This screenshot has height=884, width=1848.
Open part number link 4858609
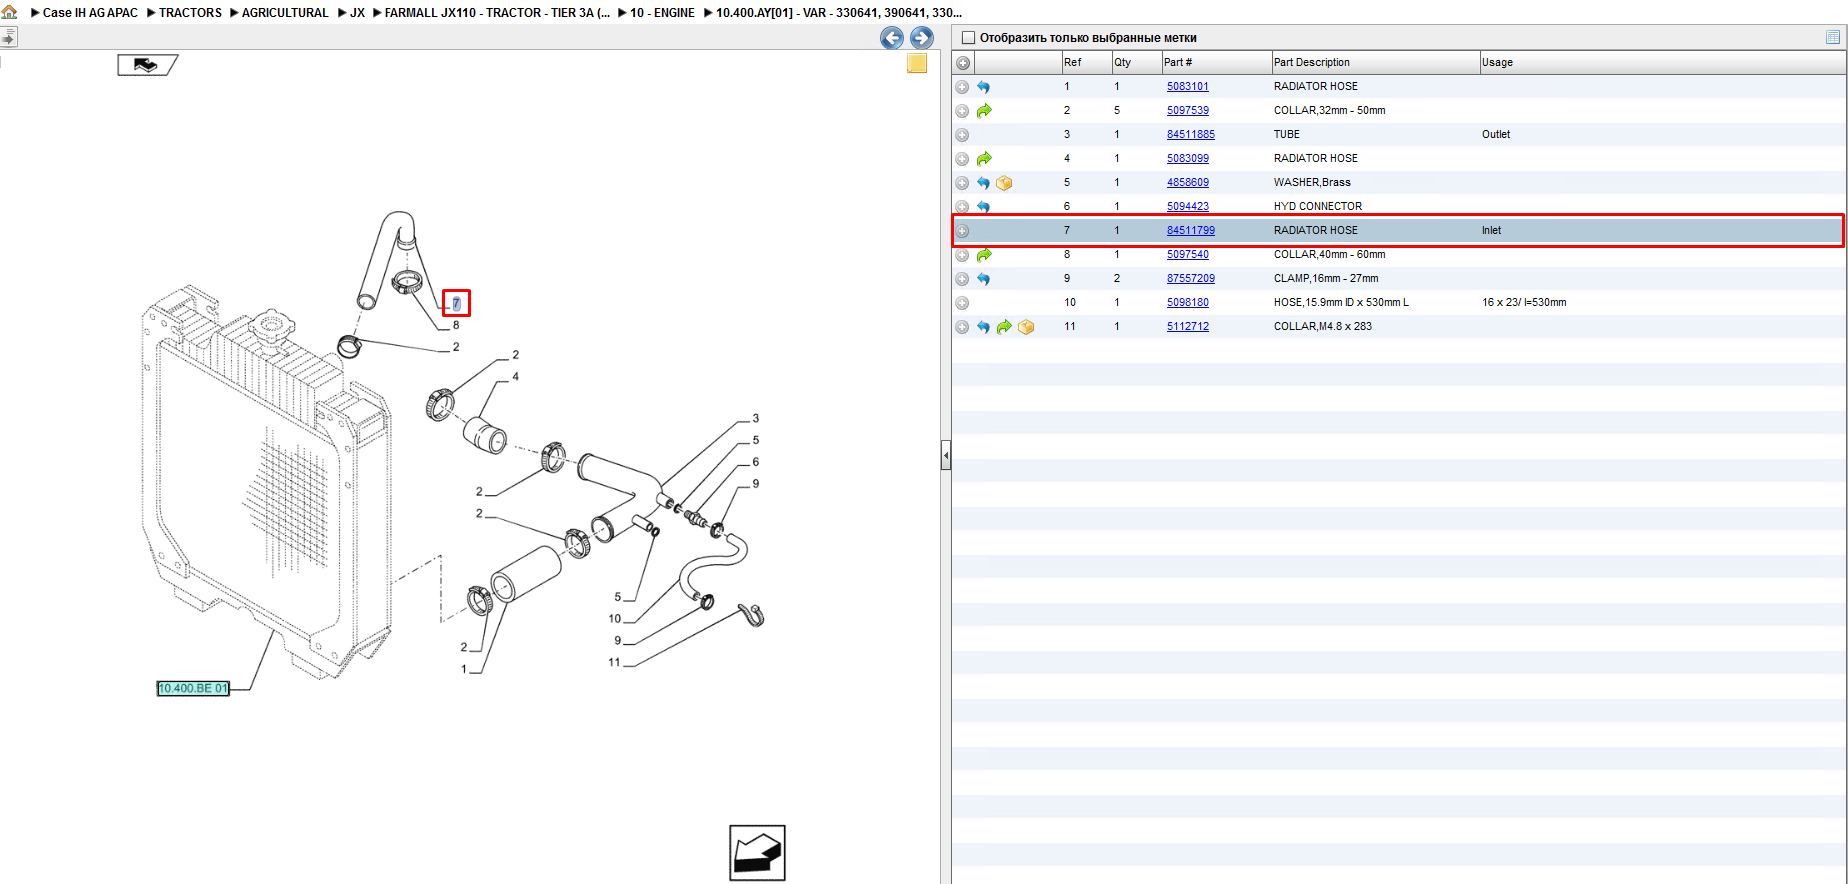click(1187, 183)
